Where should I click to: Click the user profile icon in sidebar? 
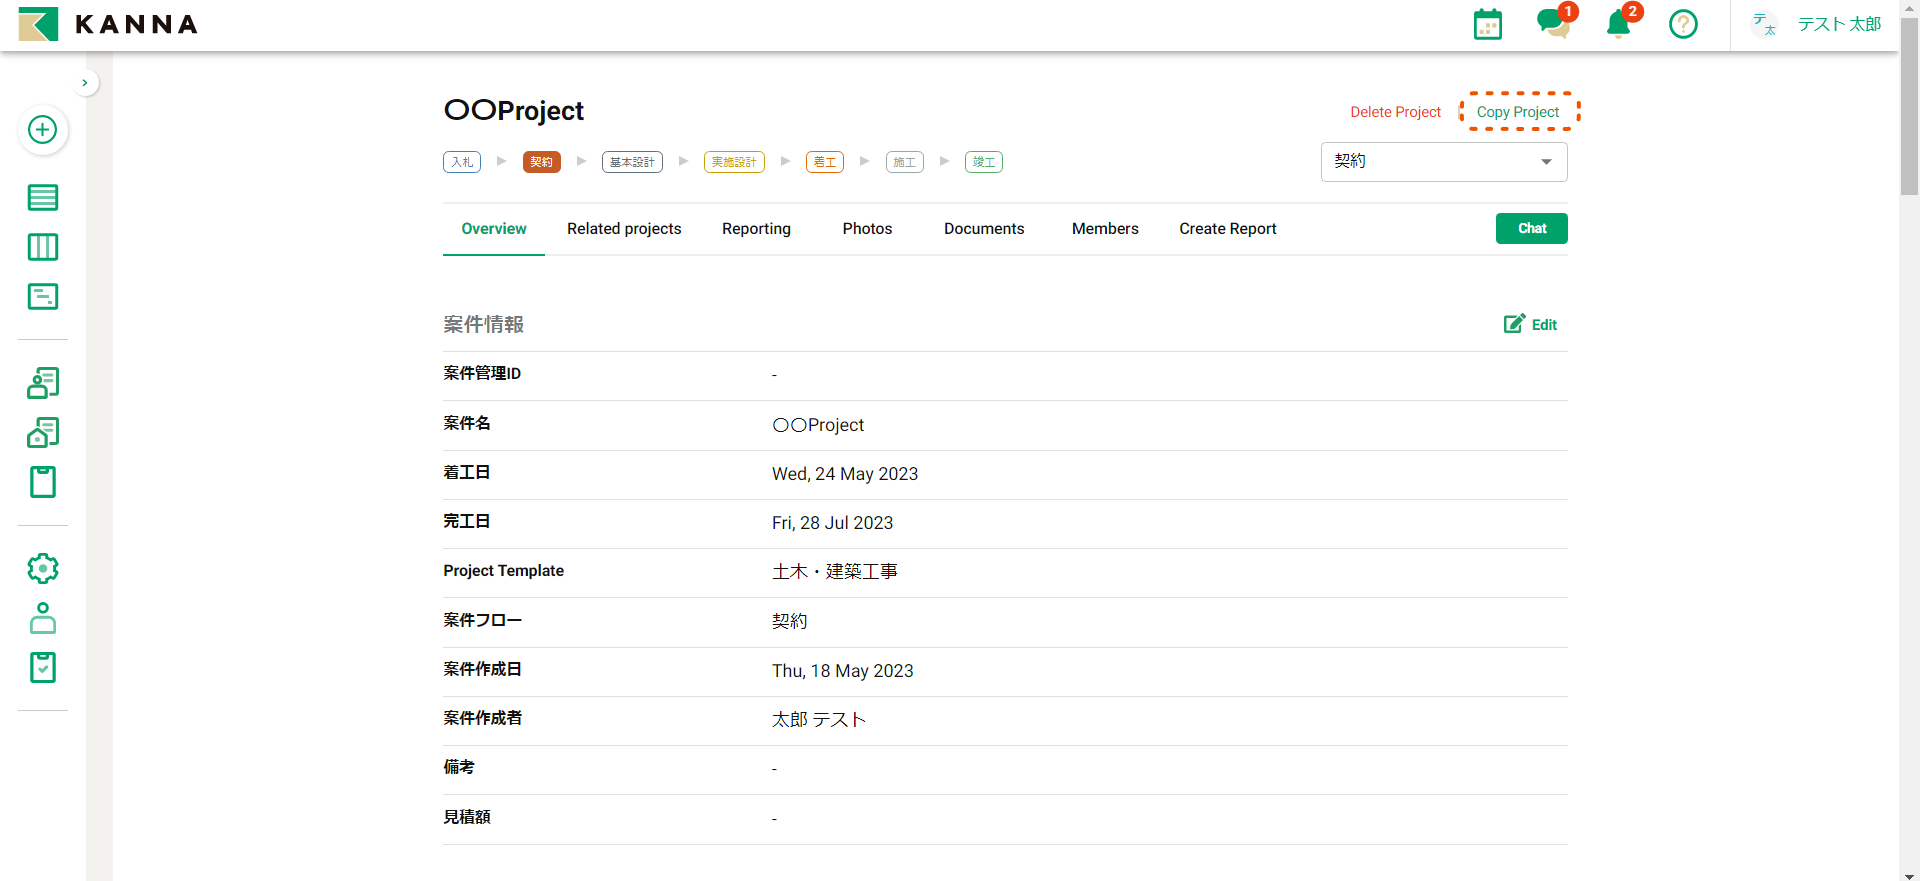[x=42, y=618]
